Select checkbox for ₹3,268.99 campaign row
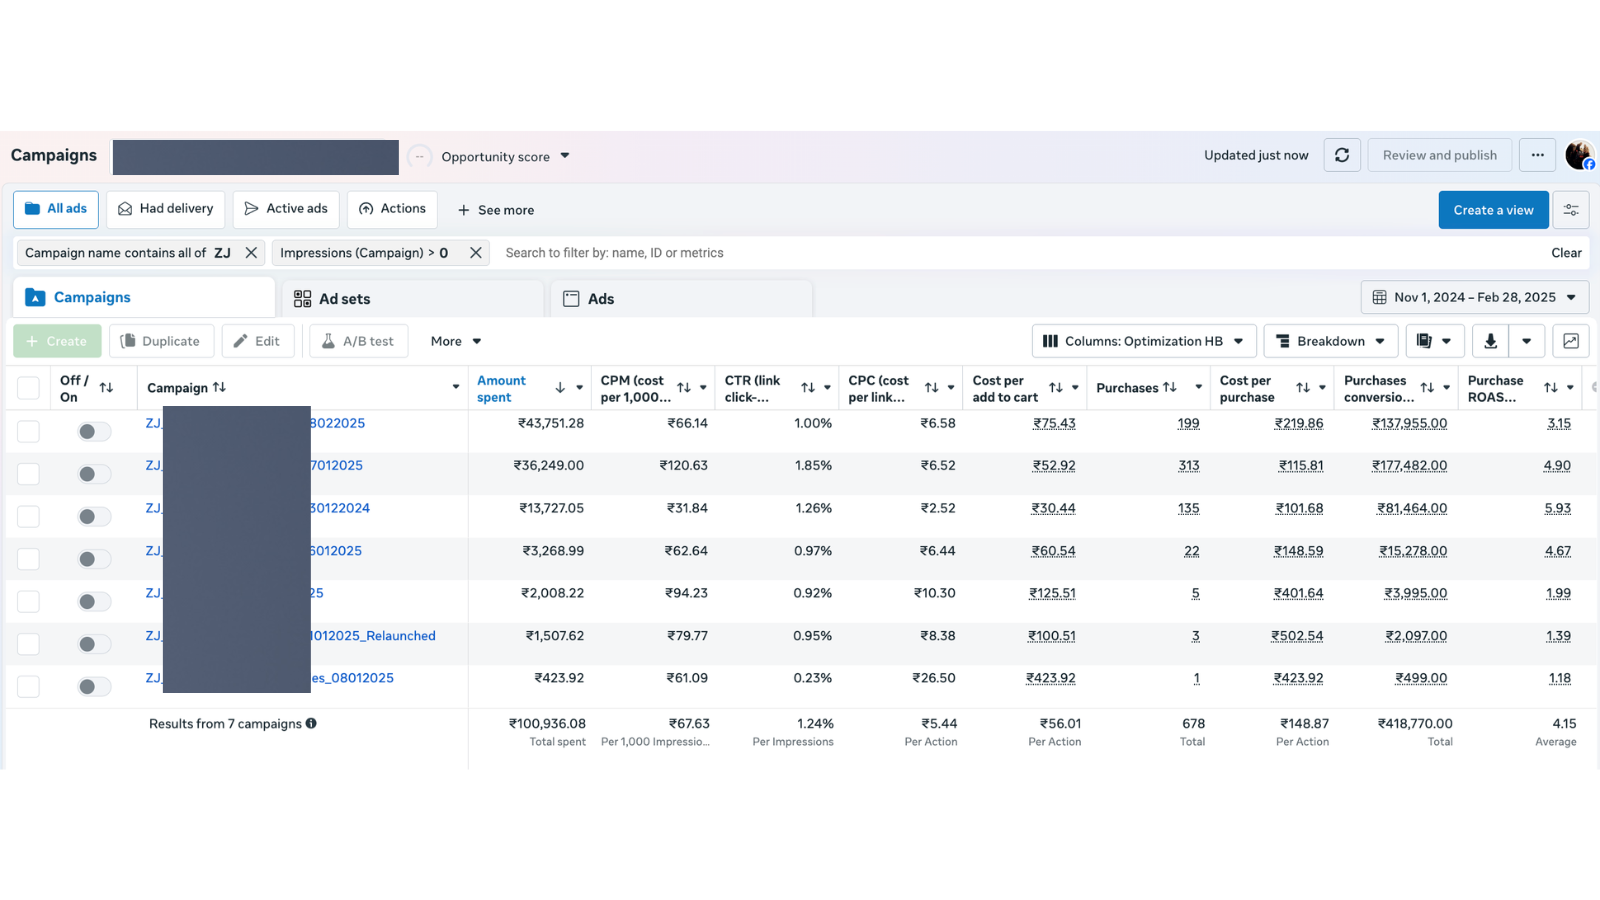1600x900 pixels. [28, 559]
